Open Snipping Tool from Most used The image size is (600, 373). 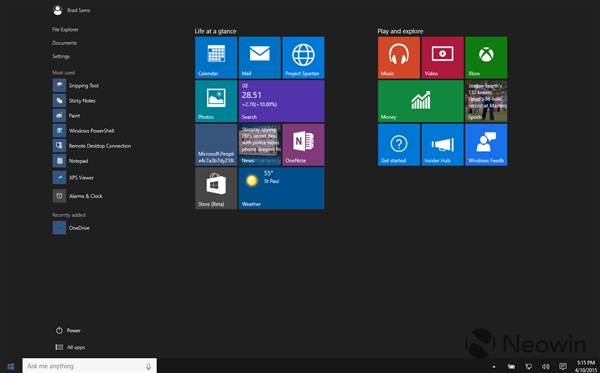[x=76, y=85]
